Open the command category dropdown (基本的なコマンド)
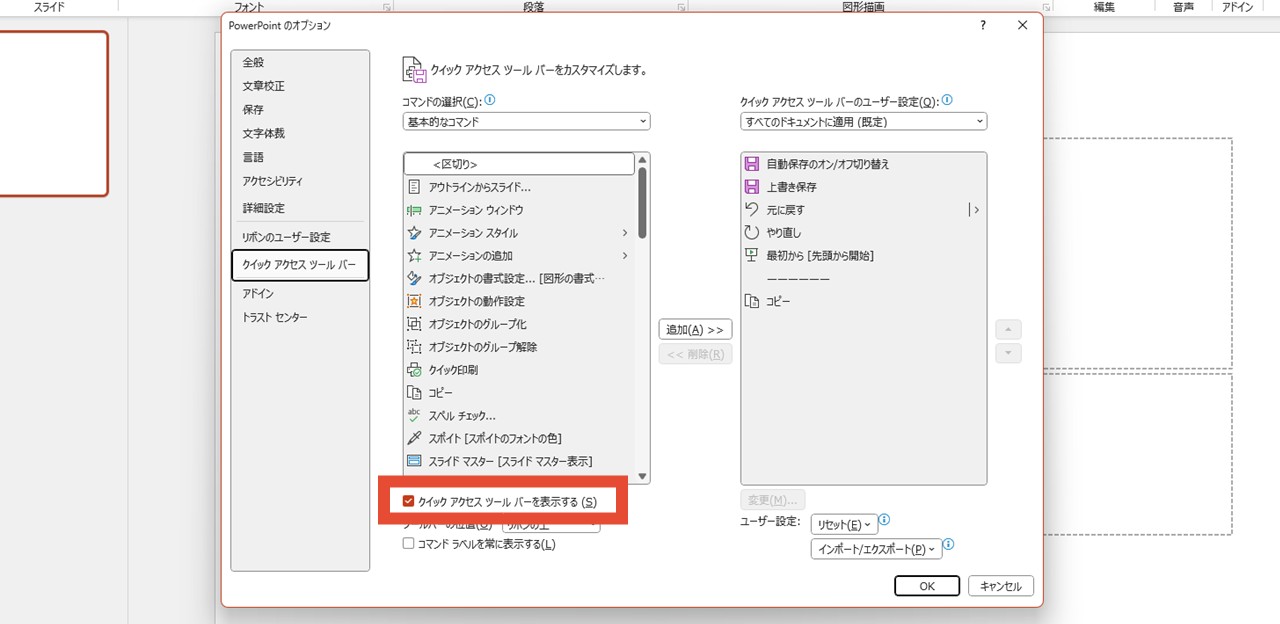This screenshot has width=1280, height=624. 526,122
